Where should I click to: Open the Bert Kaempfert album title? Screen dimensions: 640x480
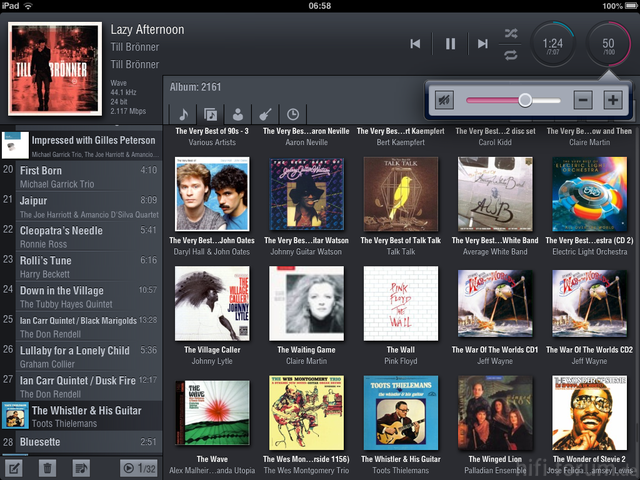pos(401,131)
